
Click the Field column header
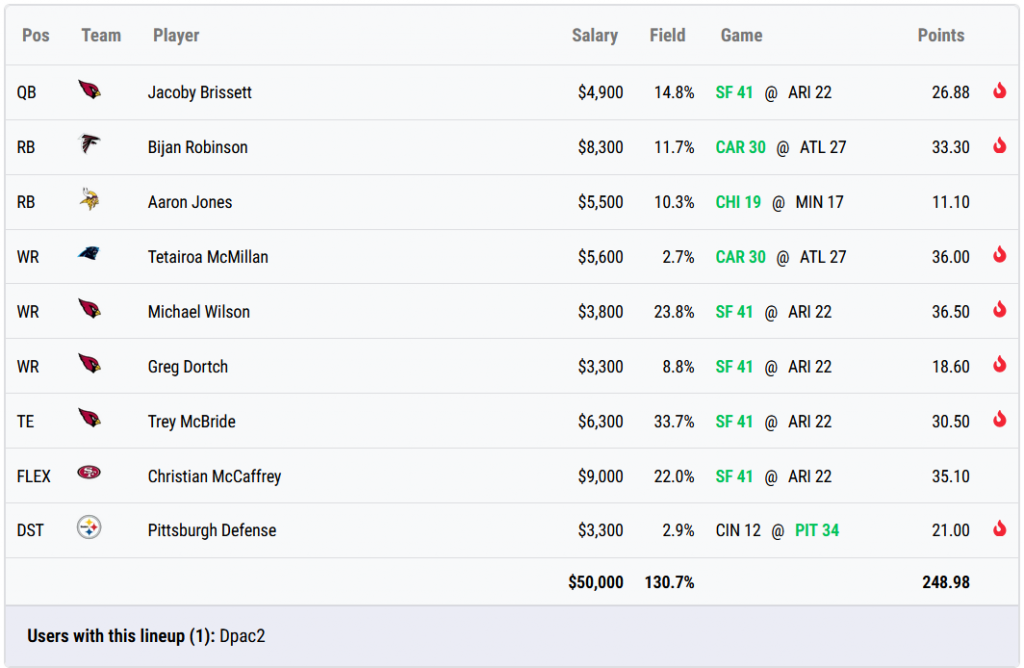[x=667, y=35]
